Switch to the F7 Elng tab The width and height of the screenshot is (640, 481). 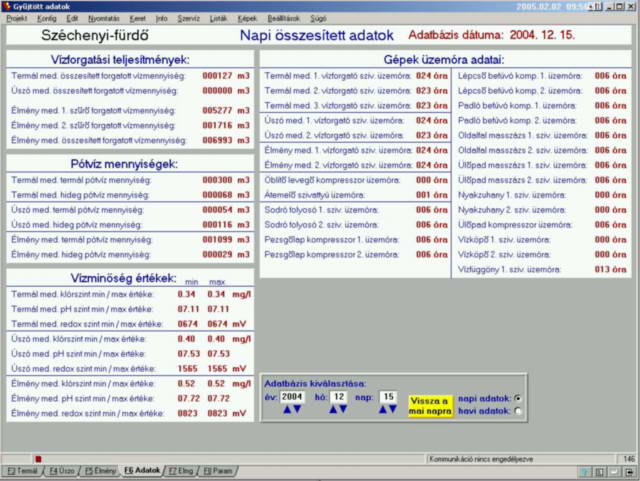coord(181,471)
